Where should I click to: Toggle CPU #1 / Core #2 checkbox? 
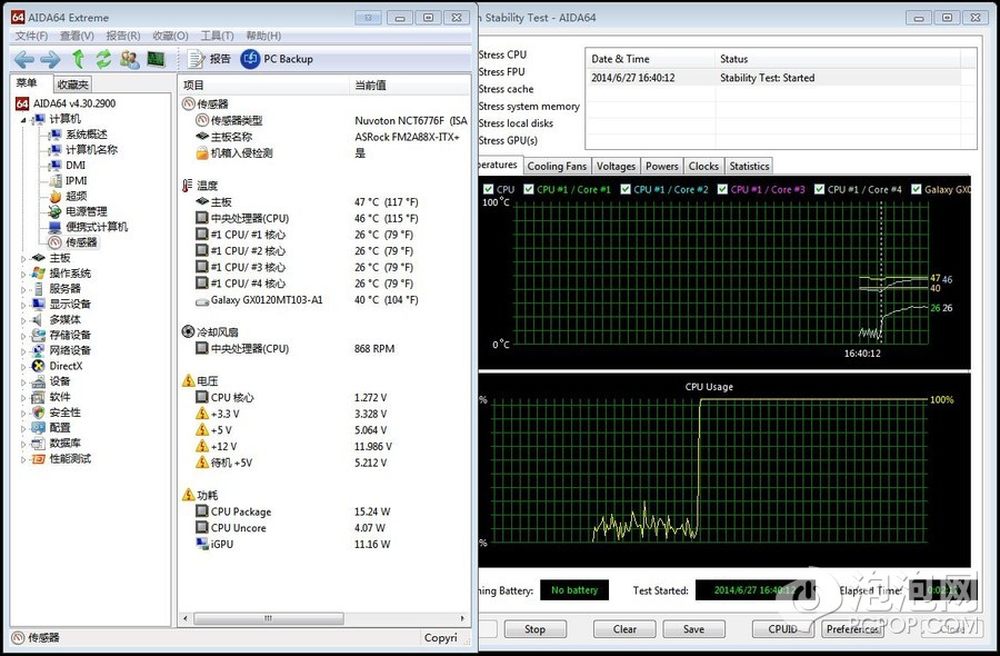(626, 189)
